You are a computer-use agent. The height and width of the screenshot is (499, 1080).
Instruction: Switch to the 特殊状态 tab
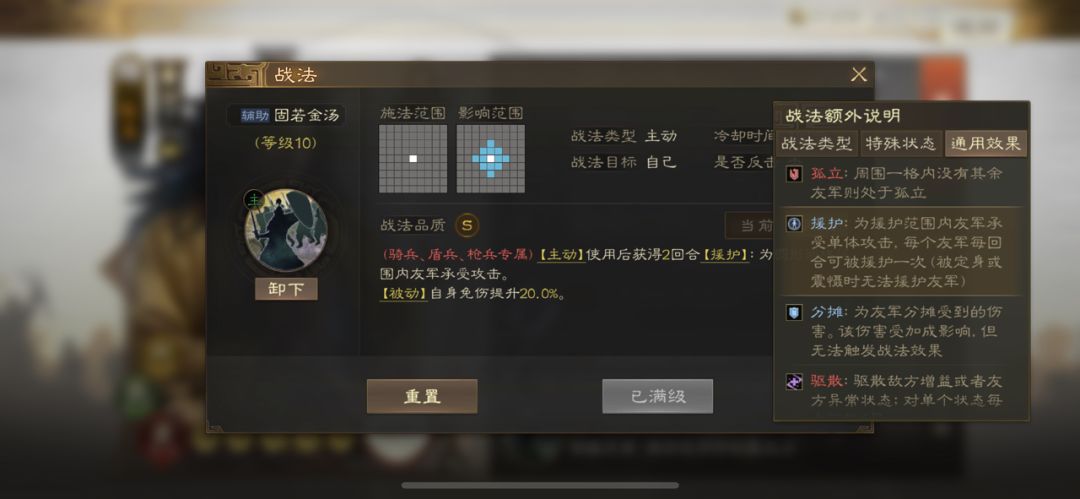pos(901,143)
